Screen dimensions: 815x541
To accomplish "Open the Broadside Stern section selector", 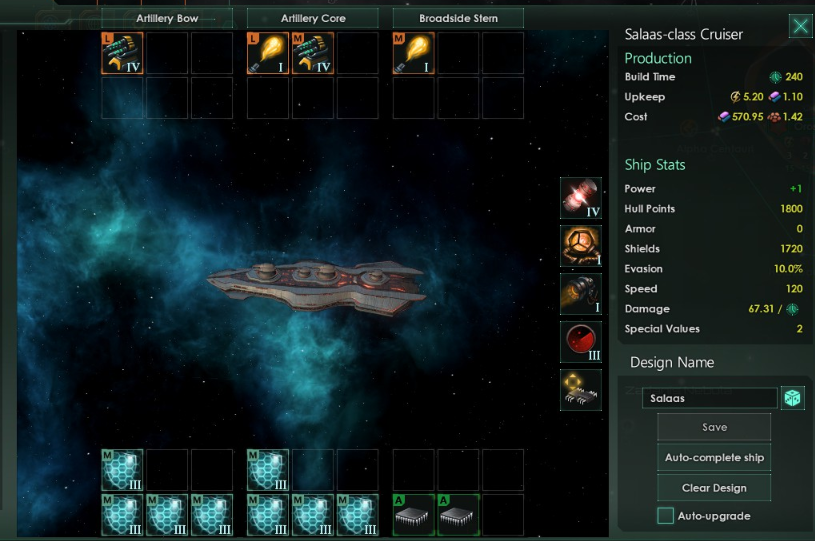I will pos(458,18).
